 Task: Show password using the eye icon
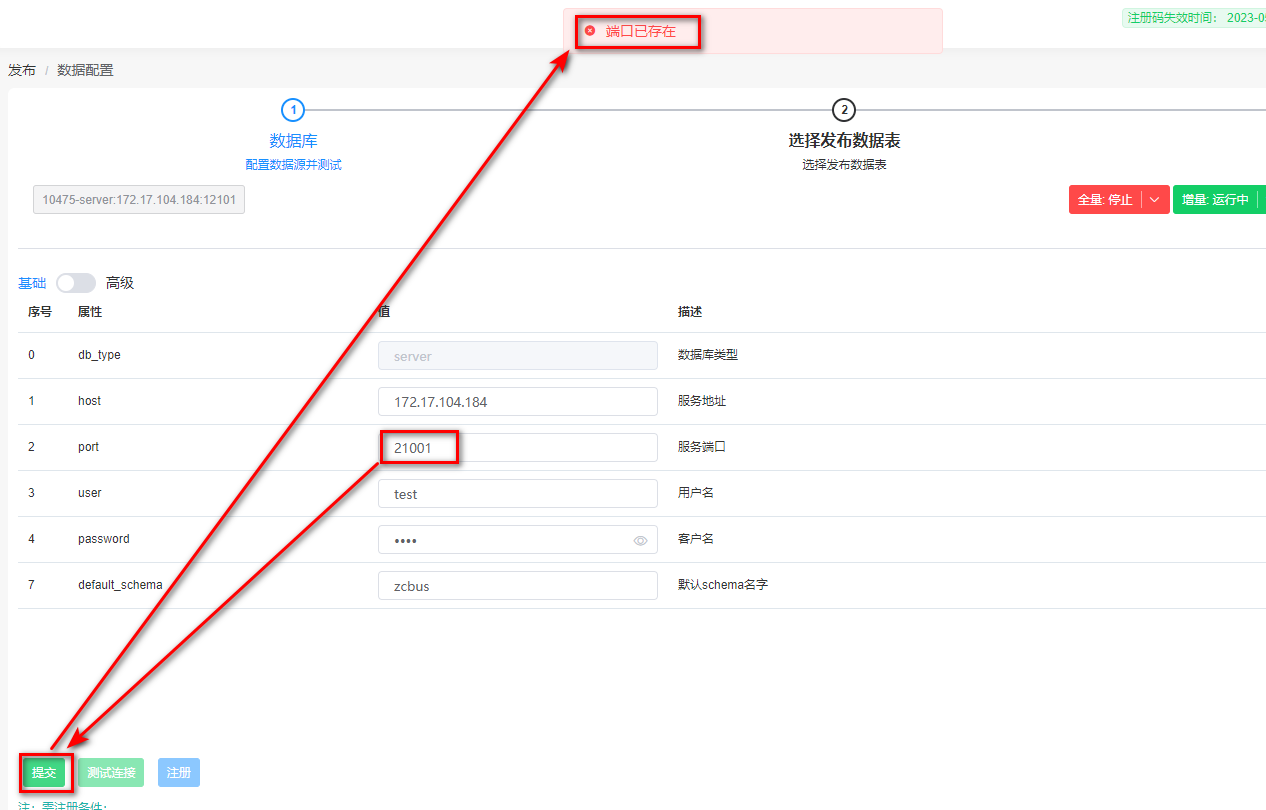640,541
